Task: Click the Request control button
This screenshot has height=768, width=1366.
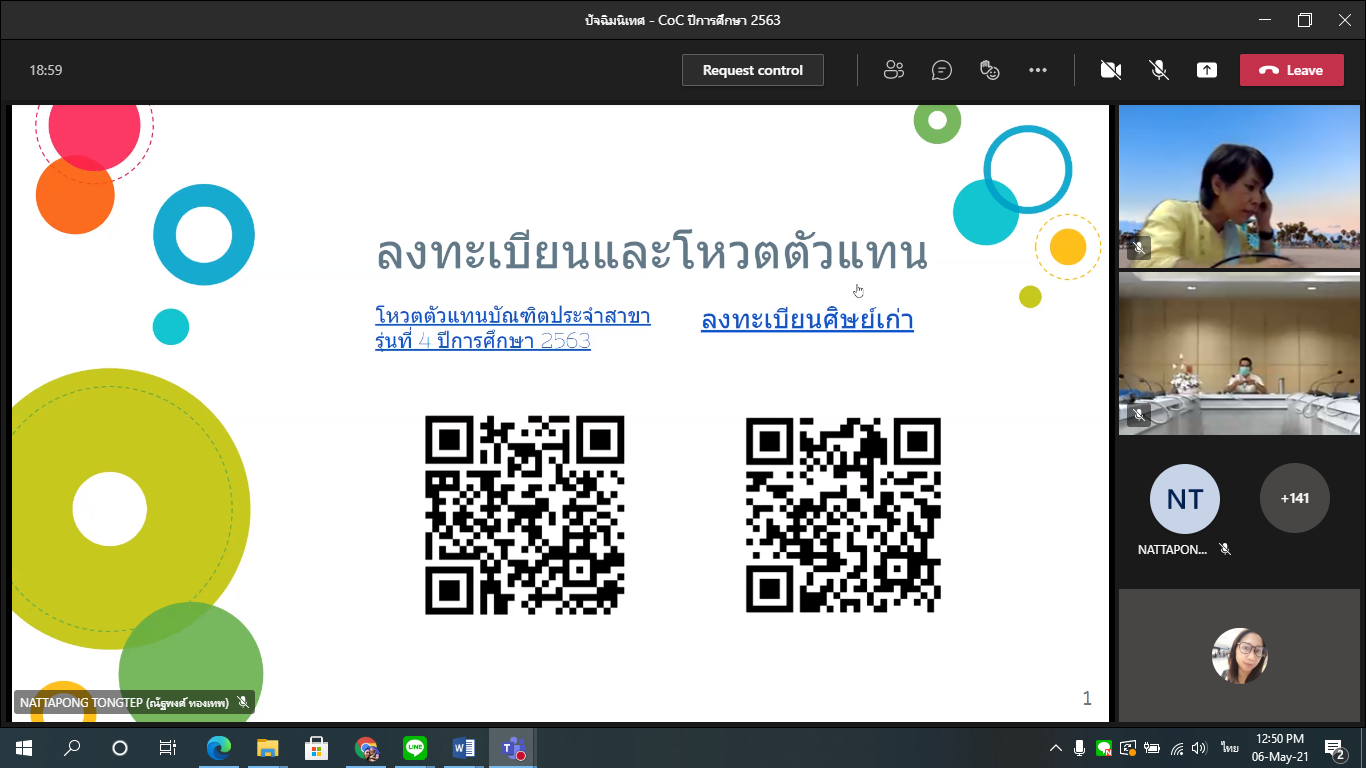Action: click(x=752, y=70)
